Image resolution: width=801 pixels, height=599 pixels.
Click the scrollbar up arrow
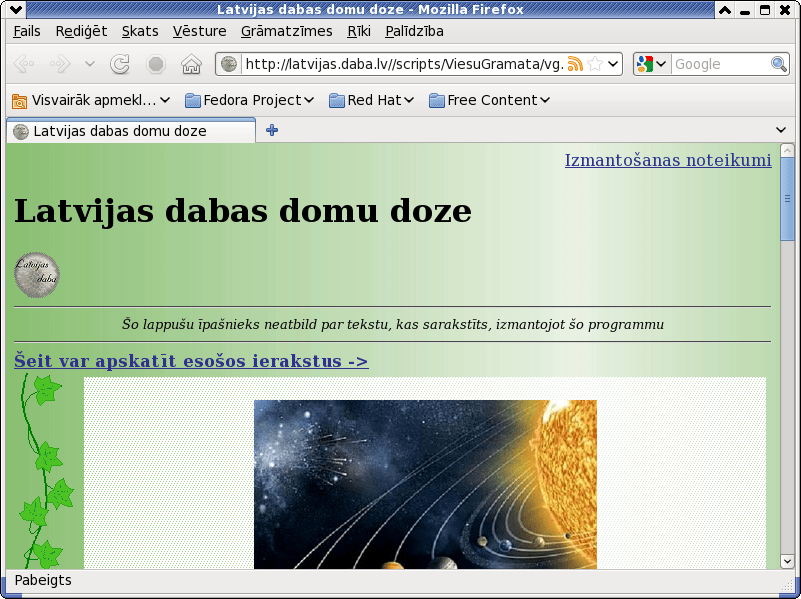click(787, 150)
